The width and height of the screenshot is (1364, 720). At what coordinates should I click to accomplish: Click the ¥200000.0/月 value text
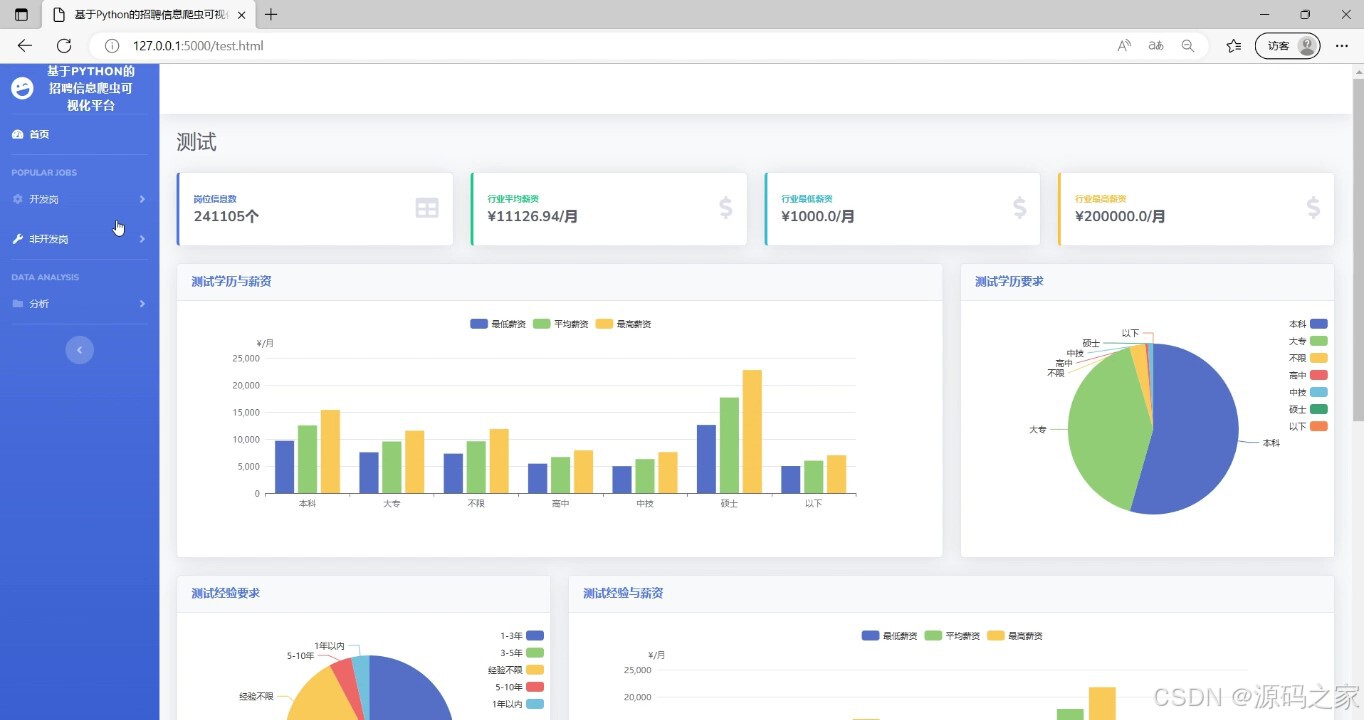[1120, 216]
